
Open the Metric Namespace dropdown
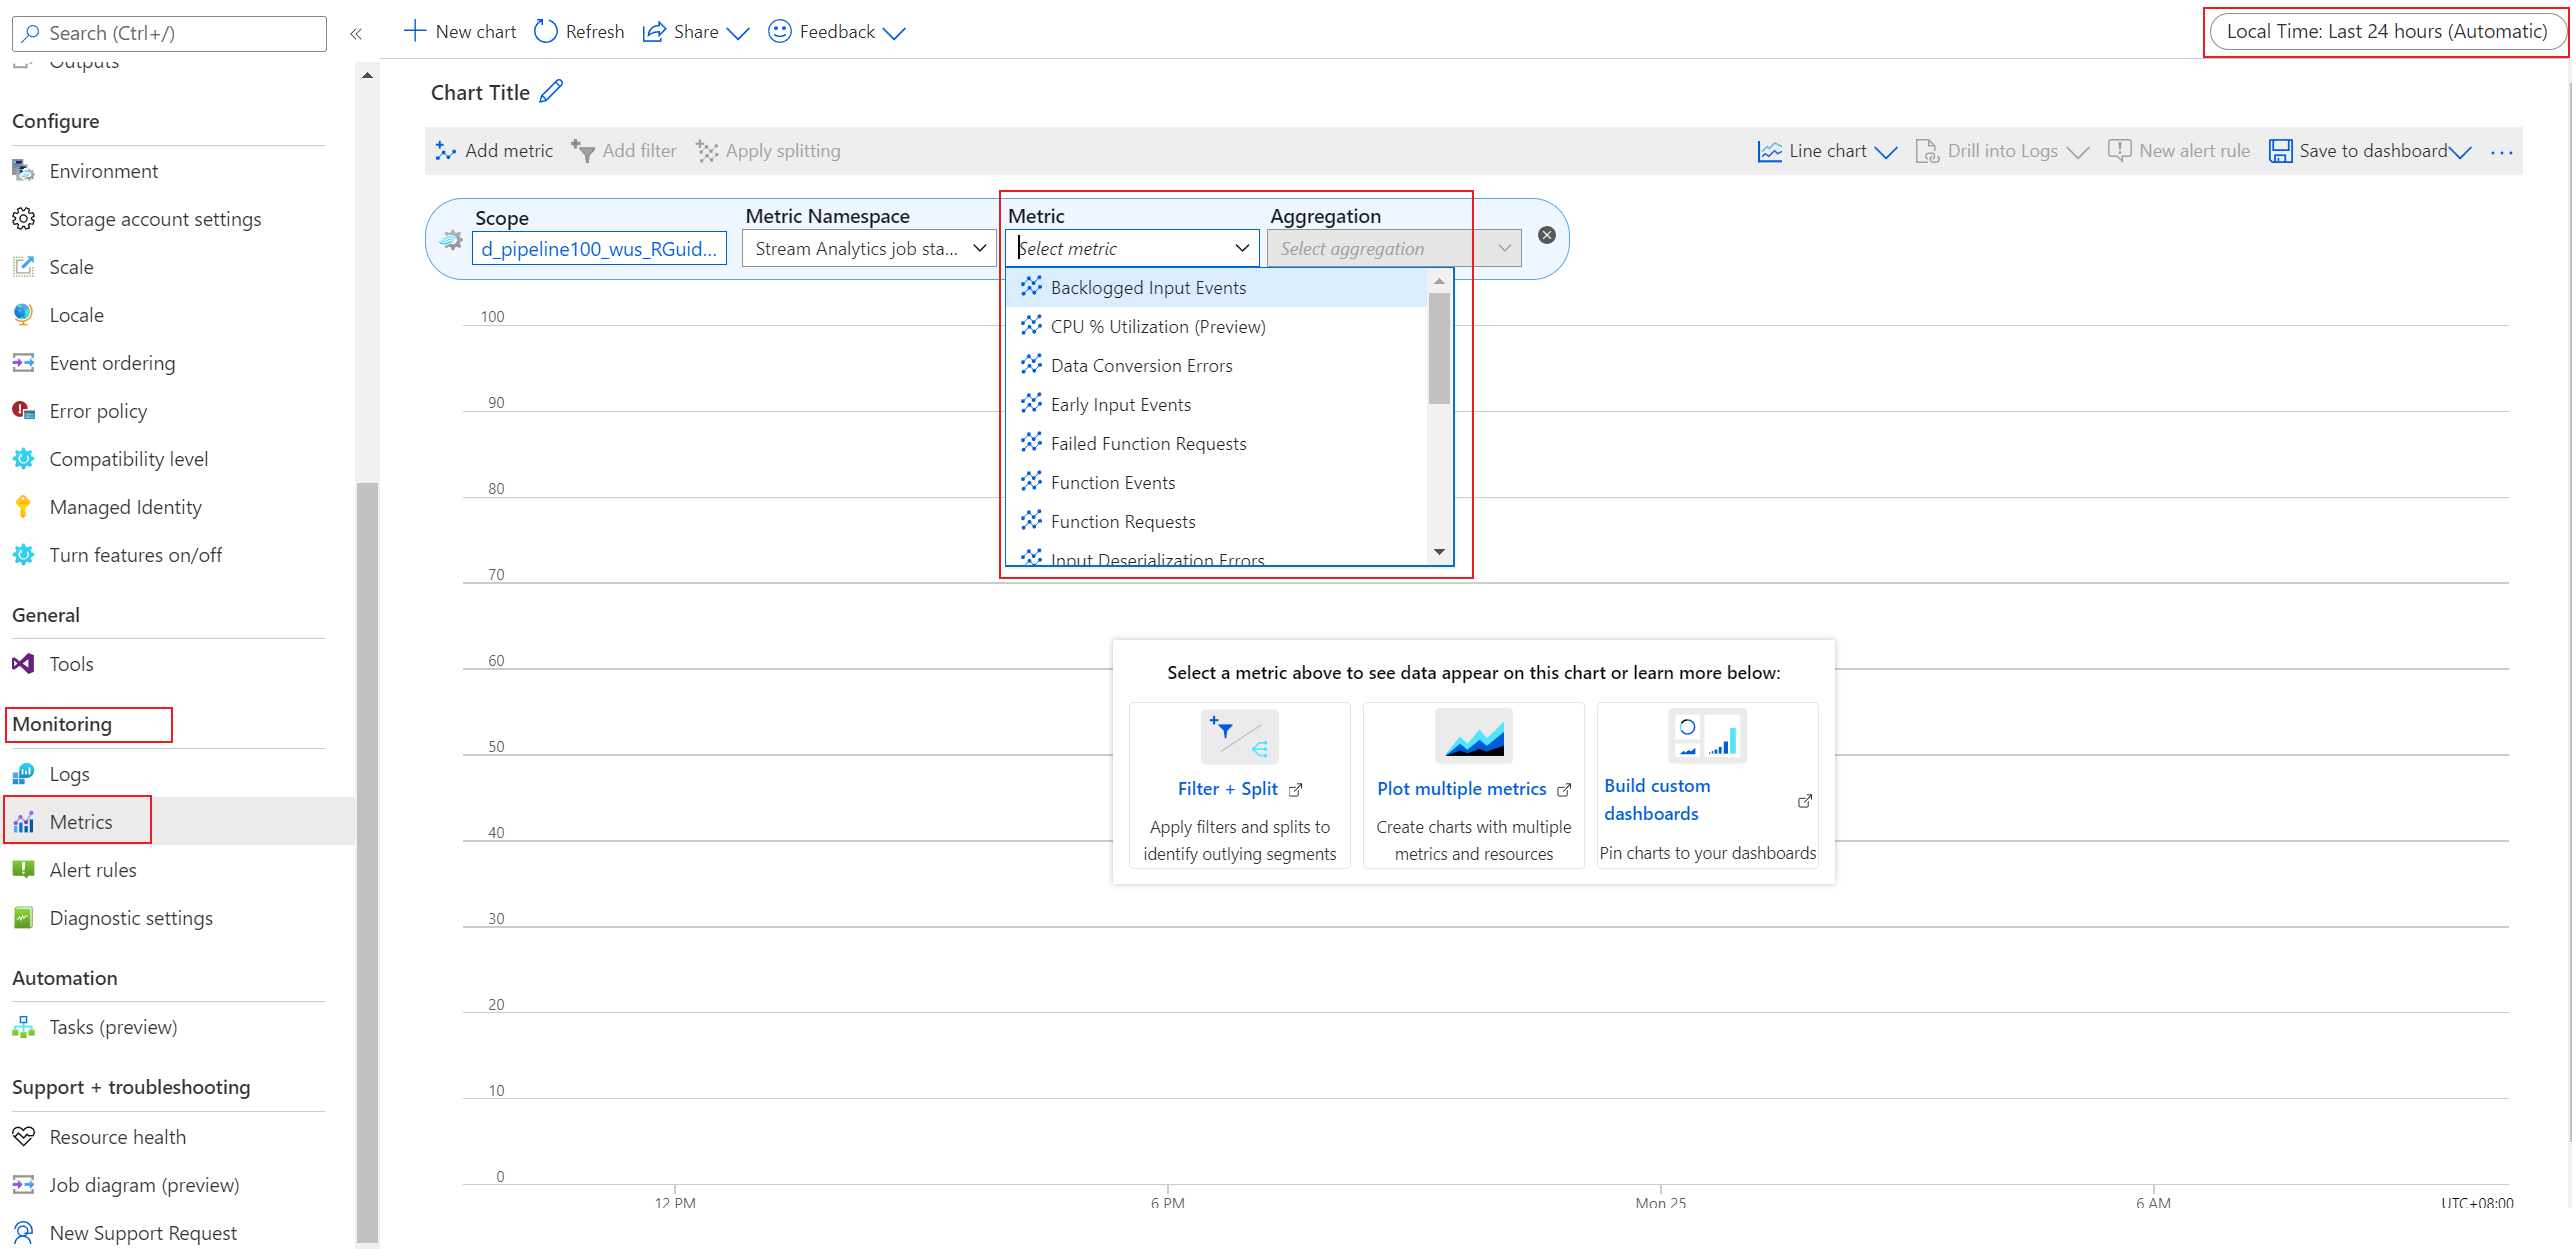coord(868,248)
